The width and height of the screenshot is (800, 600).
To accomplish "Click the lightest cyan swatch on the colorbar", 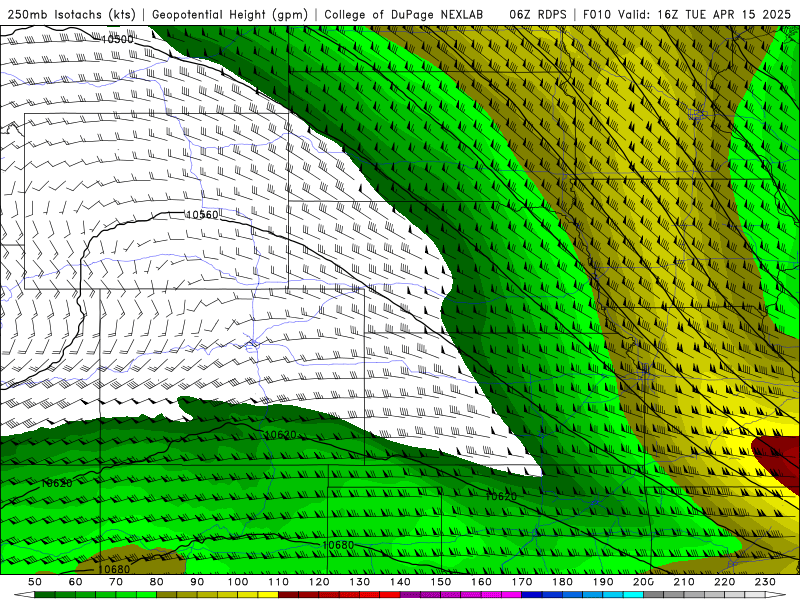I will pos(633,594).
